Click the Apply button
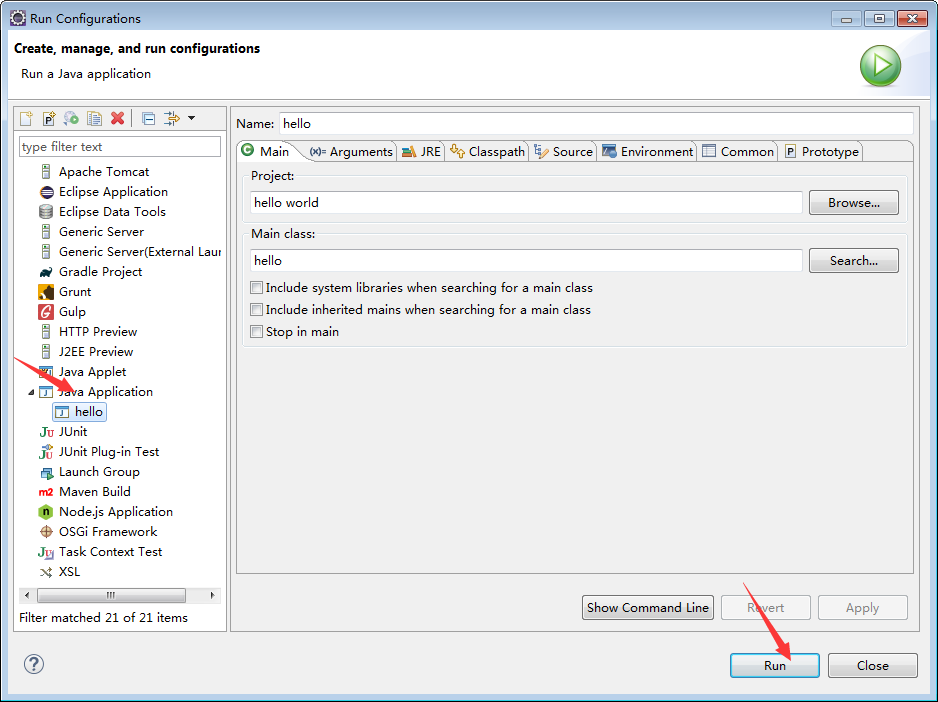This screenshot has height=702, width=938. pos(863,608)
